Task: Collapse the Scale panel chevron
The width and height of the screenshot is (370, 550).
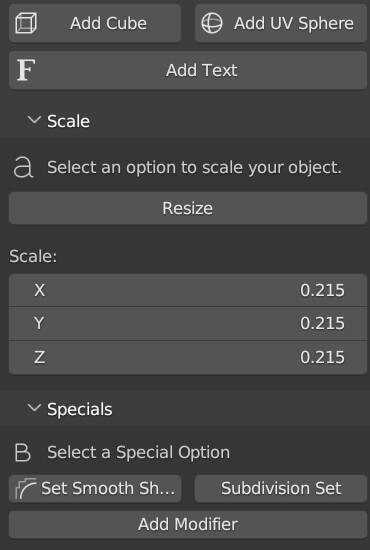Action: click(34, 120)
